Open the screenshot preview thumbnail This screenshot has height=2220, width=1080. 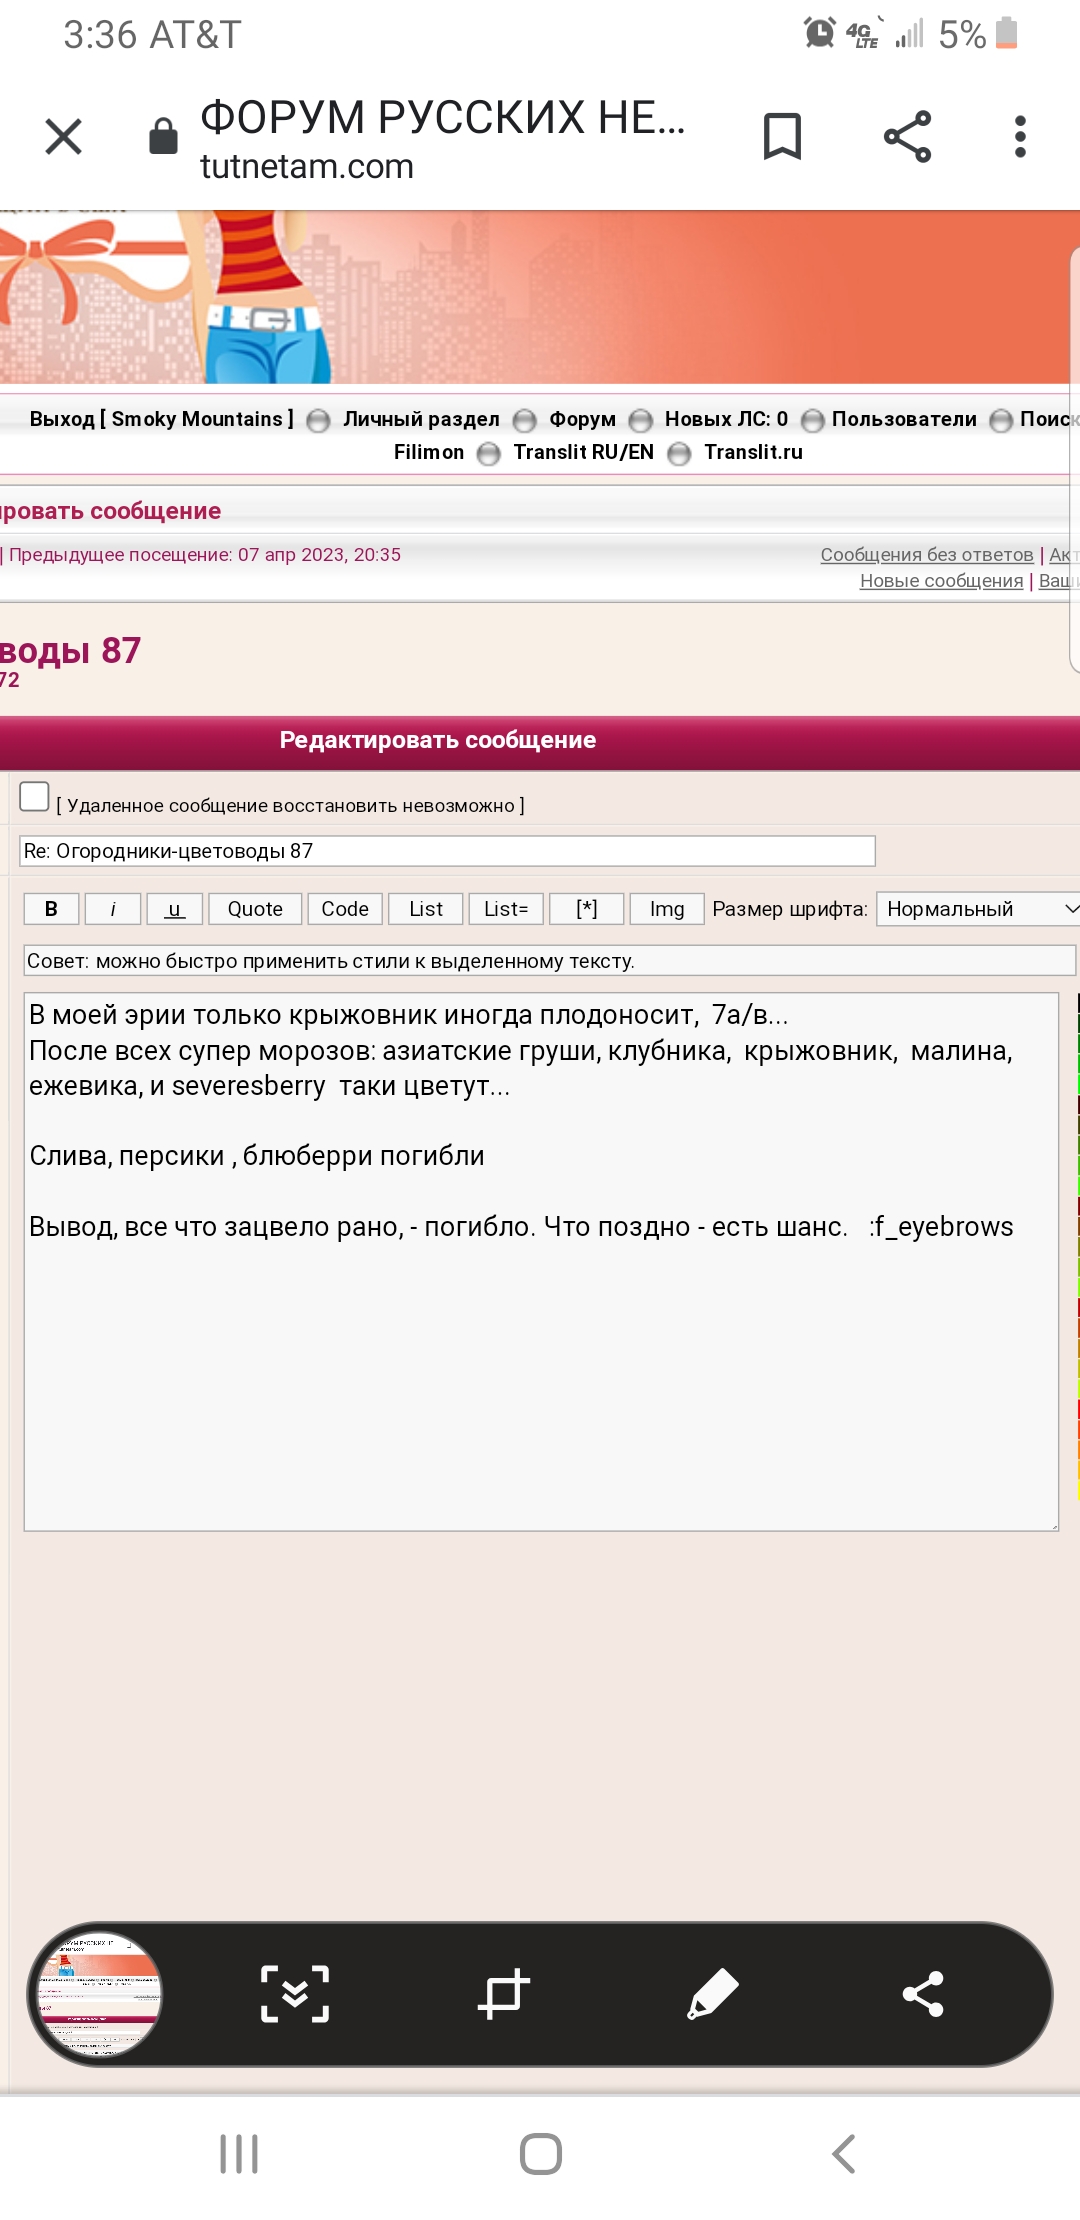coord(99,1994)
